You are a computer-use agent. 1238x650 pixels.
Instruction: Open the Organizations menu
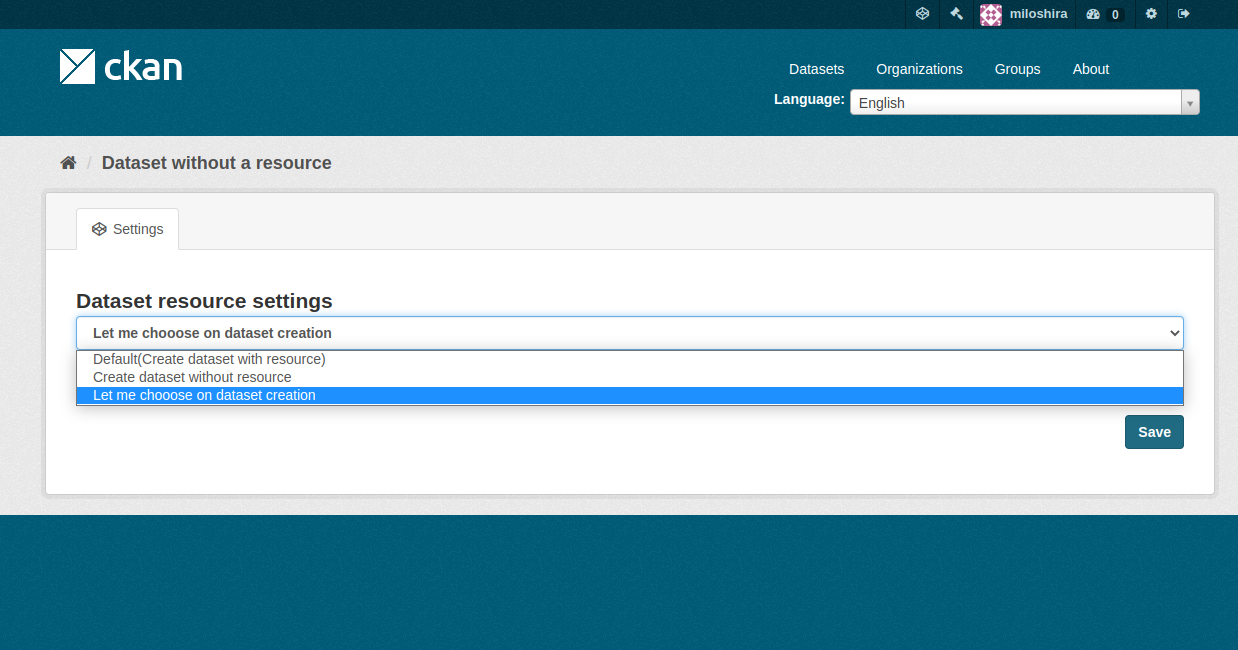point(918,69)
